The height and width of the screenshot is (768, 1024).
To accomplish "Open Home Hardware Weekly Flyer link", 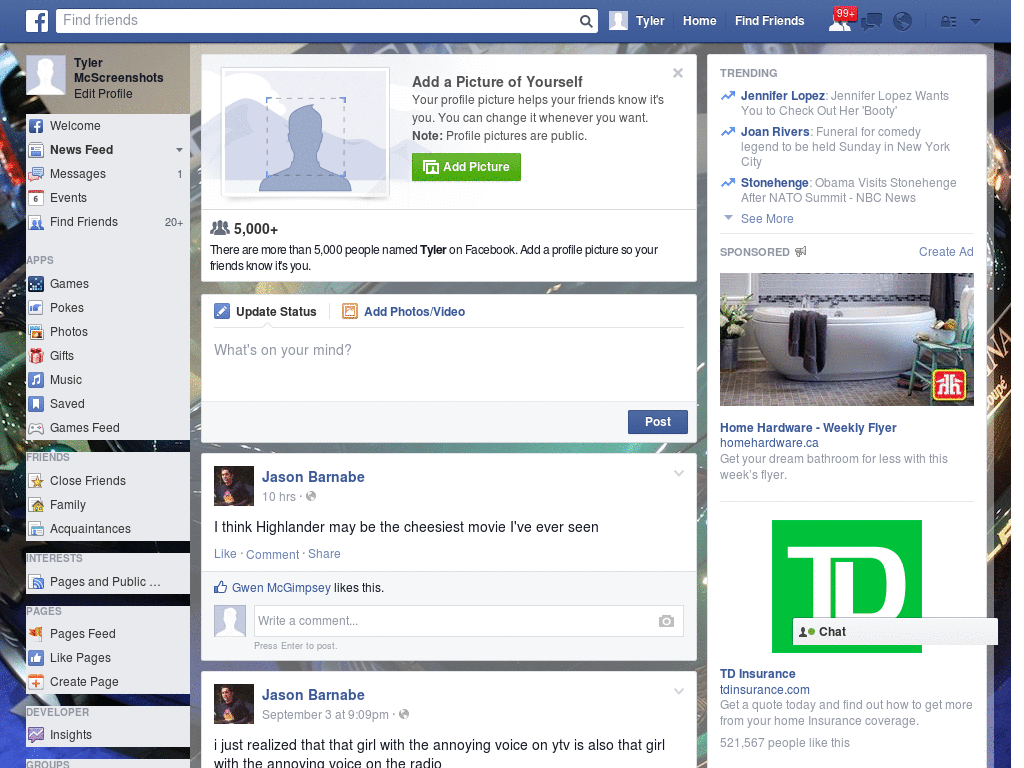I will pyautogui.click(x=808, y=428).
